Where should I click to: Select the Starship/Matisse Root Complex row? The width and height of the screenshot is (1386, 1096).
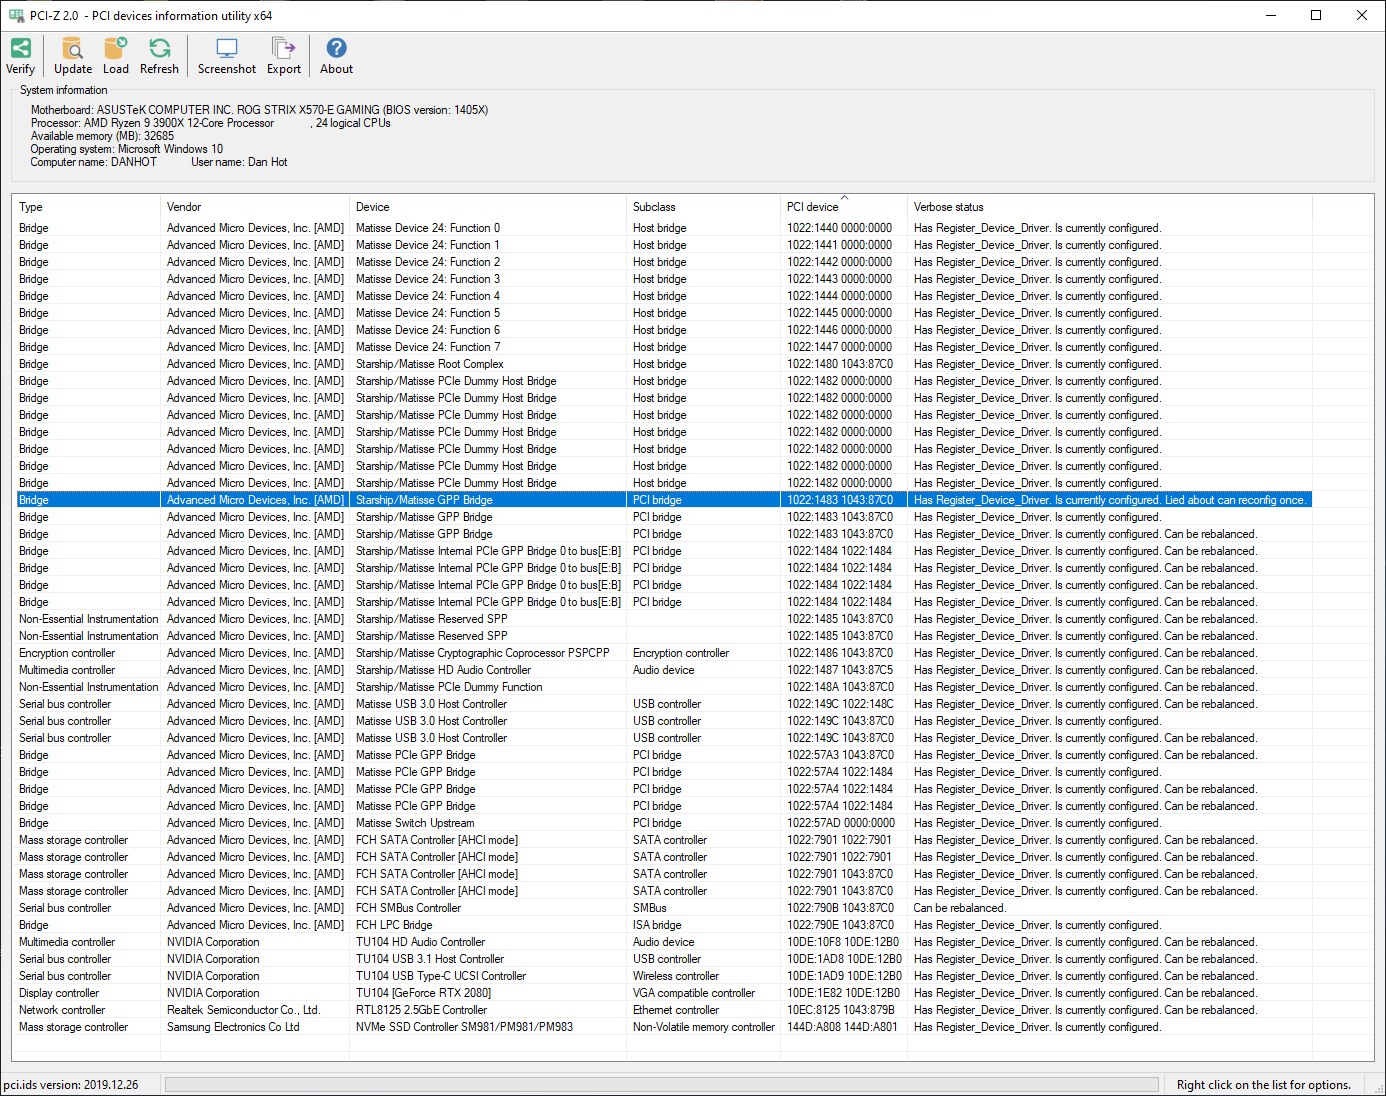pyautogui.click(x=664, y=364)
